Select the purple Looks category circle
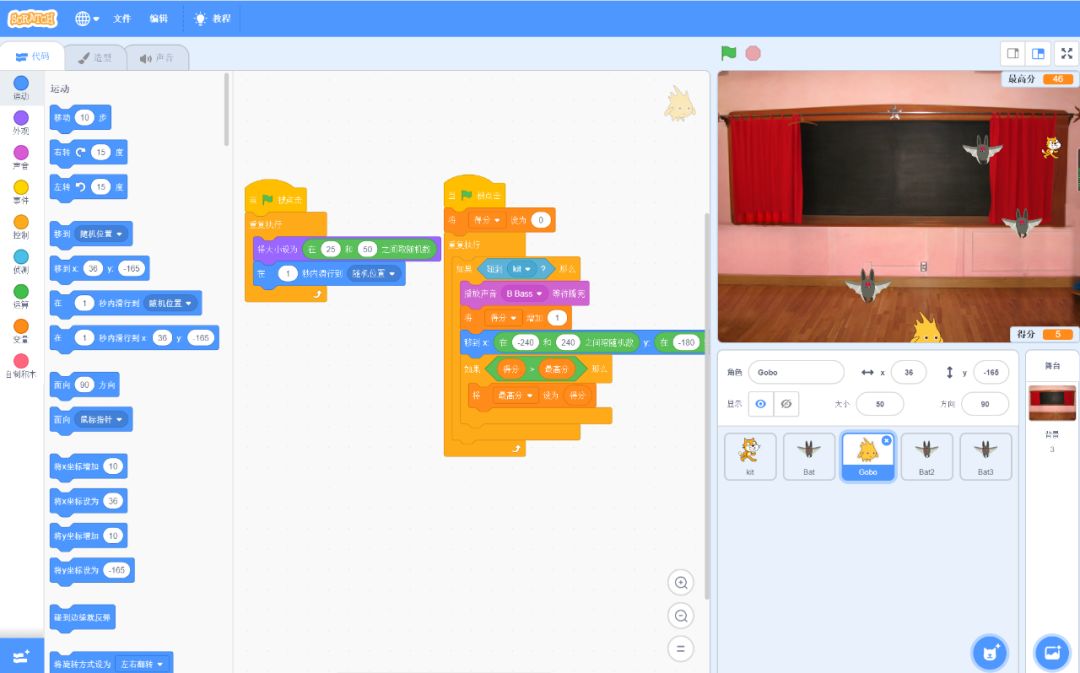 [x=21, y=118]
